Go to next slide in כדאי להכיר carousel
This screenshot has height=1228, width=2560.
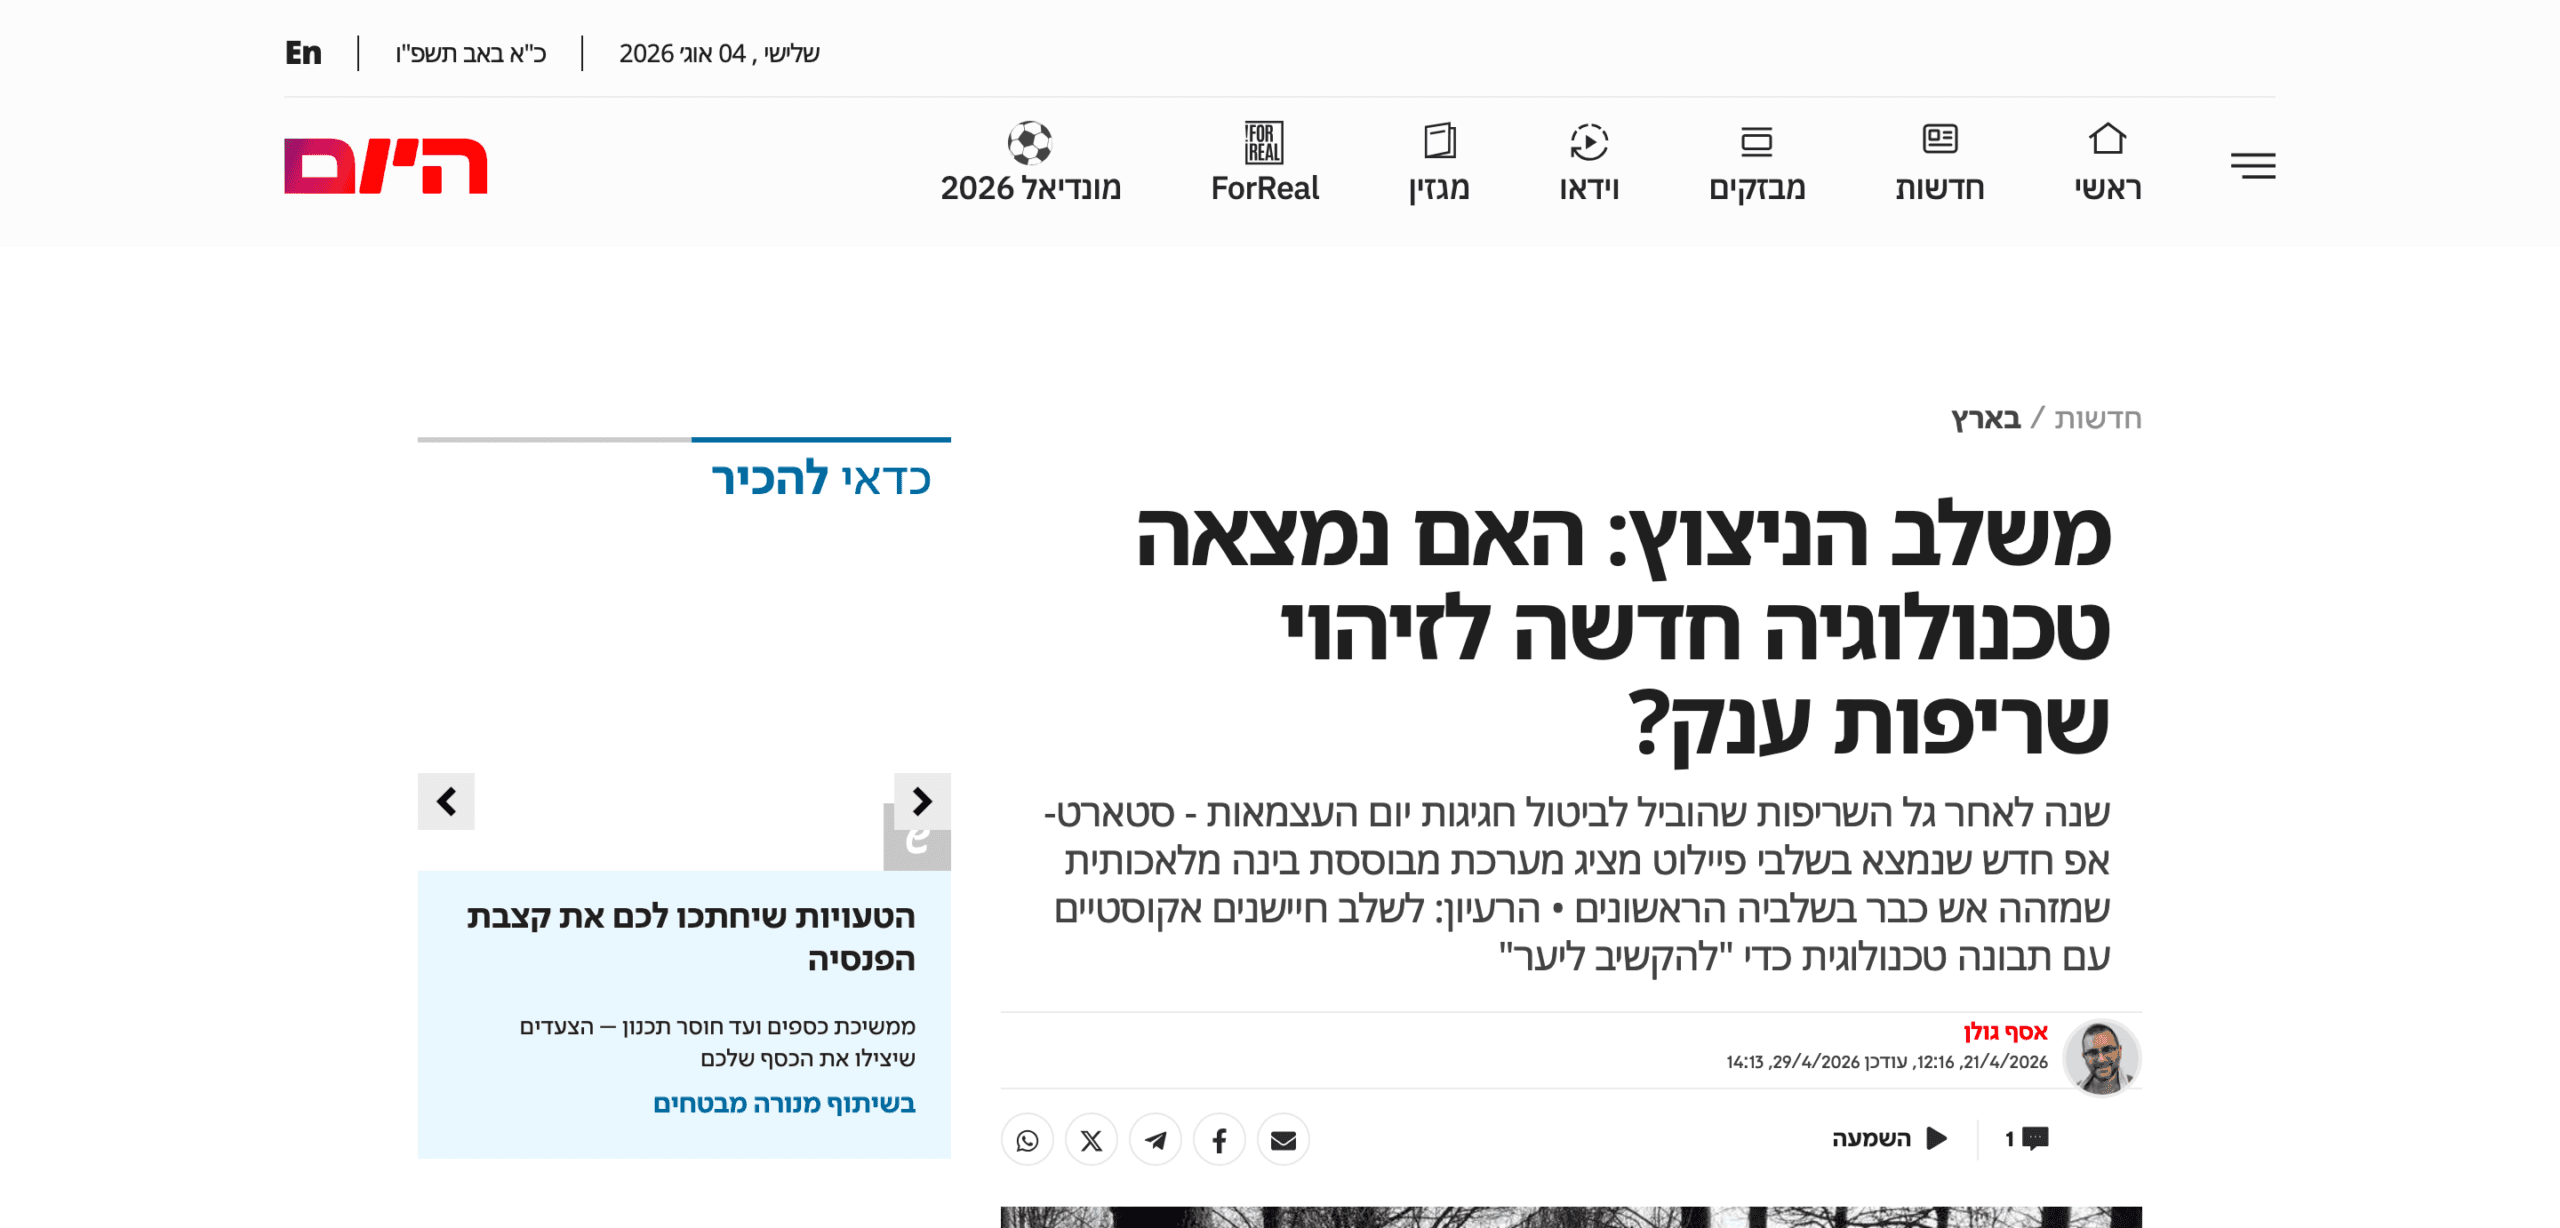(x=446, y=801)
